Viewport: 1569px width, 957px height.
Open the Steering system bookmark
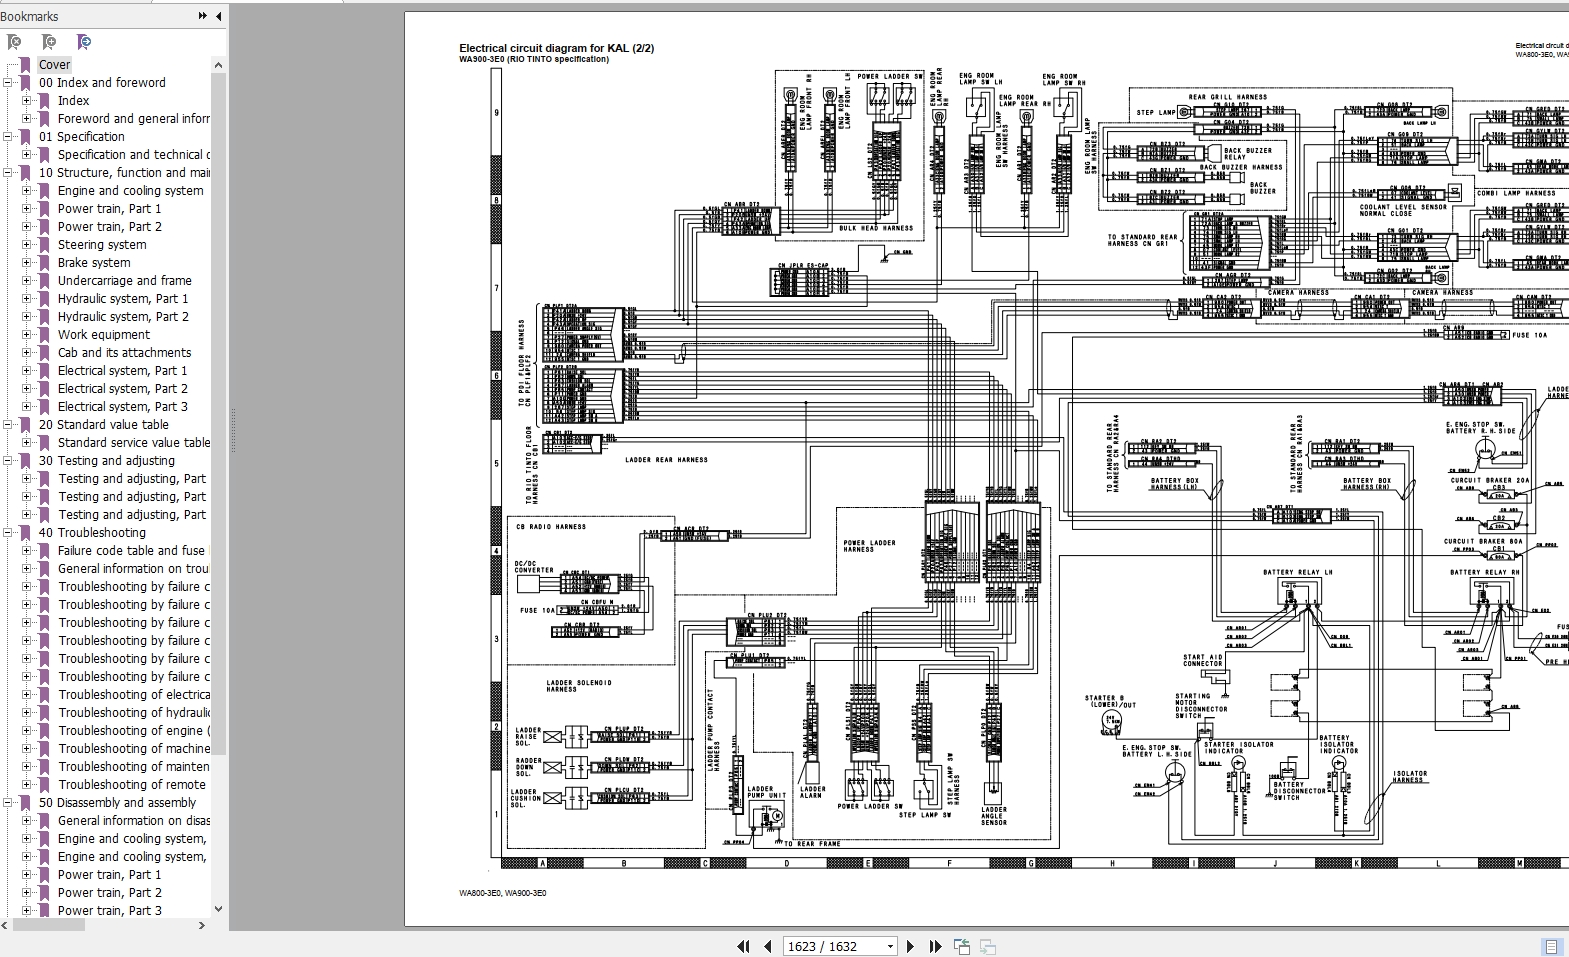pos(102,245)
